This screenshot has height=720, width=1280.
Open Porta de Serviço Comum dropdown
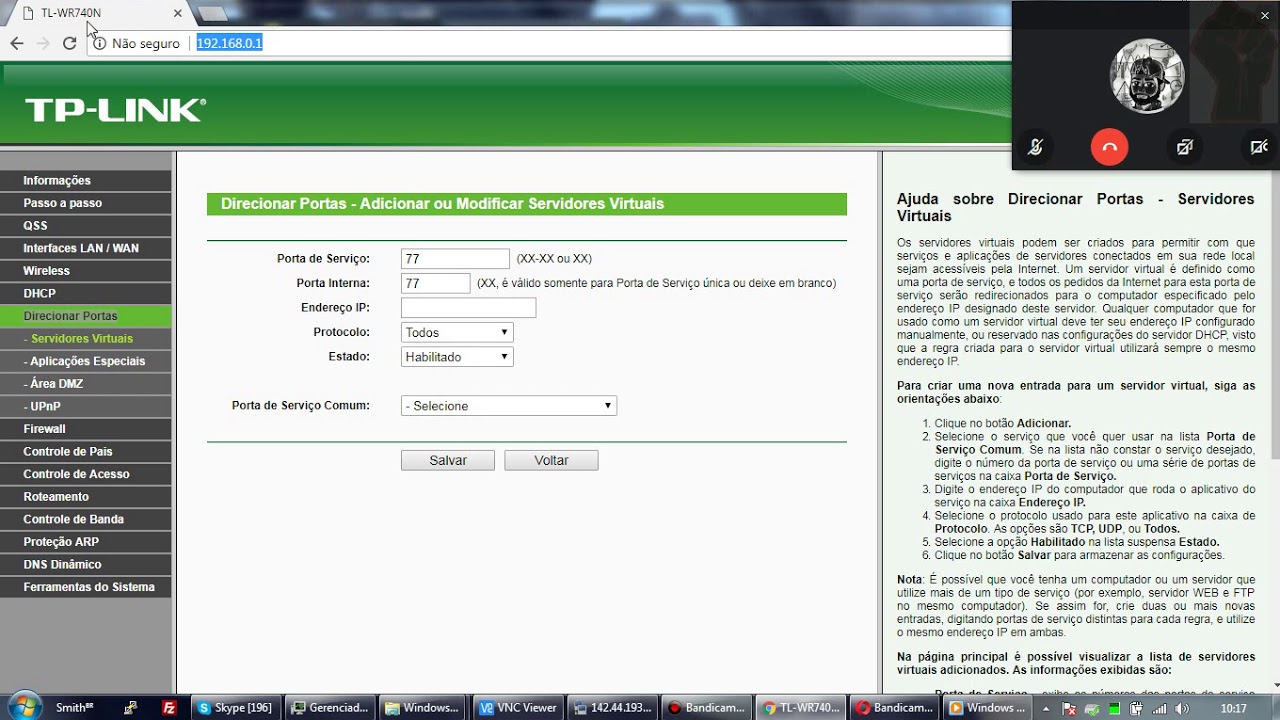click(x=509, y=406)
